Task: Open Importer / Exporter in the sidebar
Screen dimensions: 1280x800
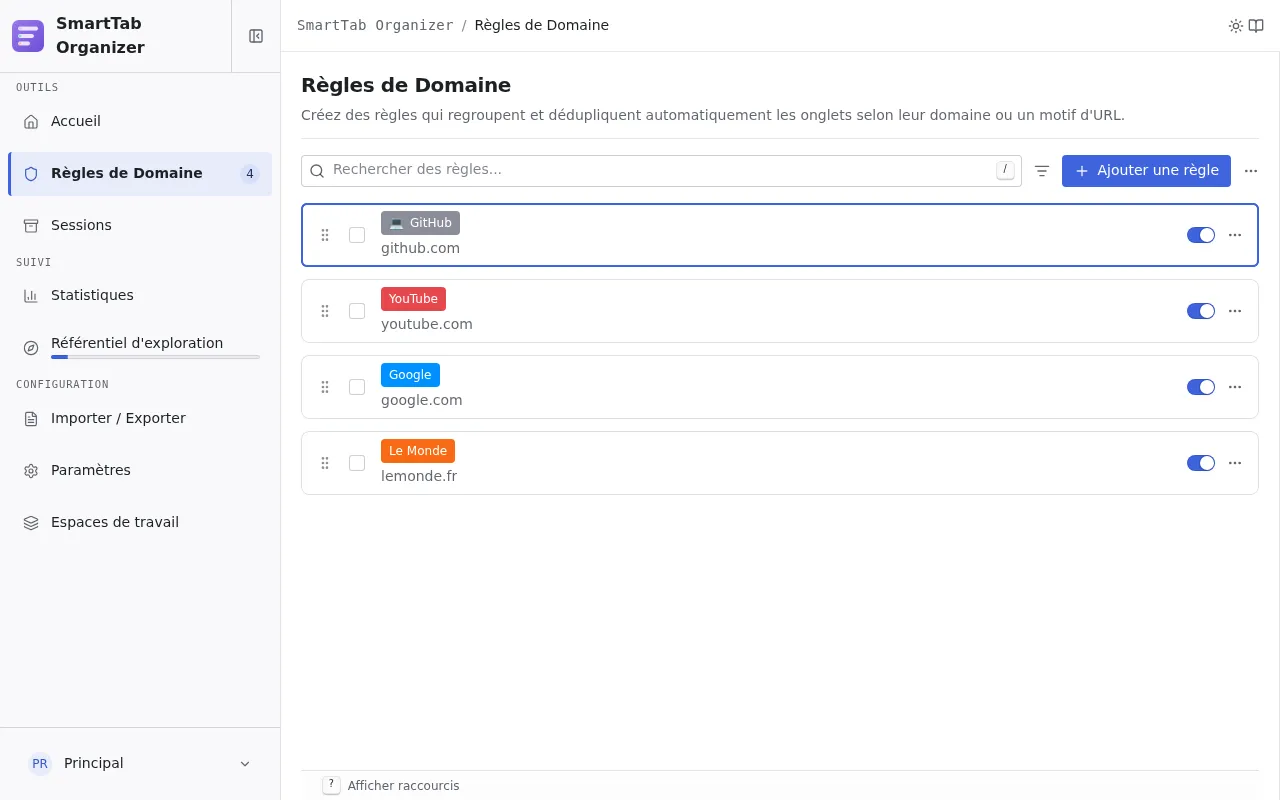Action: click(140, 419)
